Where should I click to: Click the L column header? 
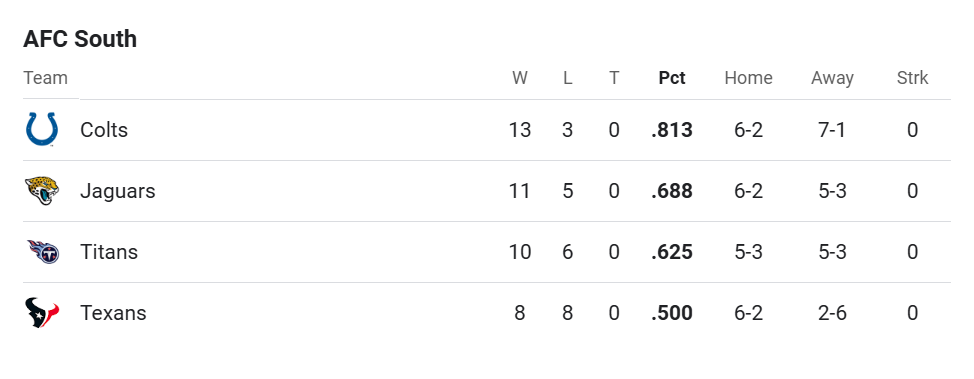pos(567,78)
